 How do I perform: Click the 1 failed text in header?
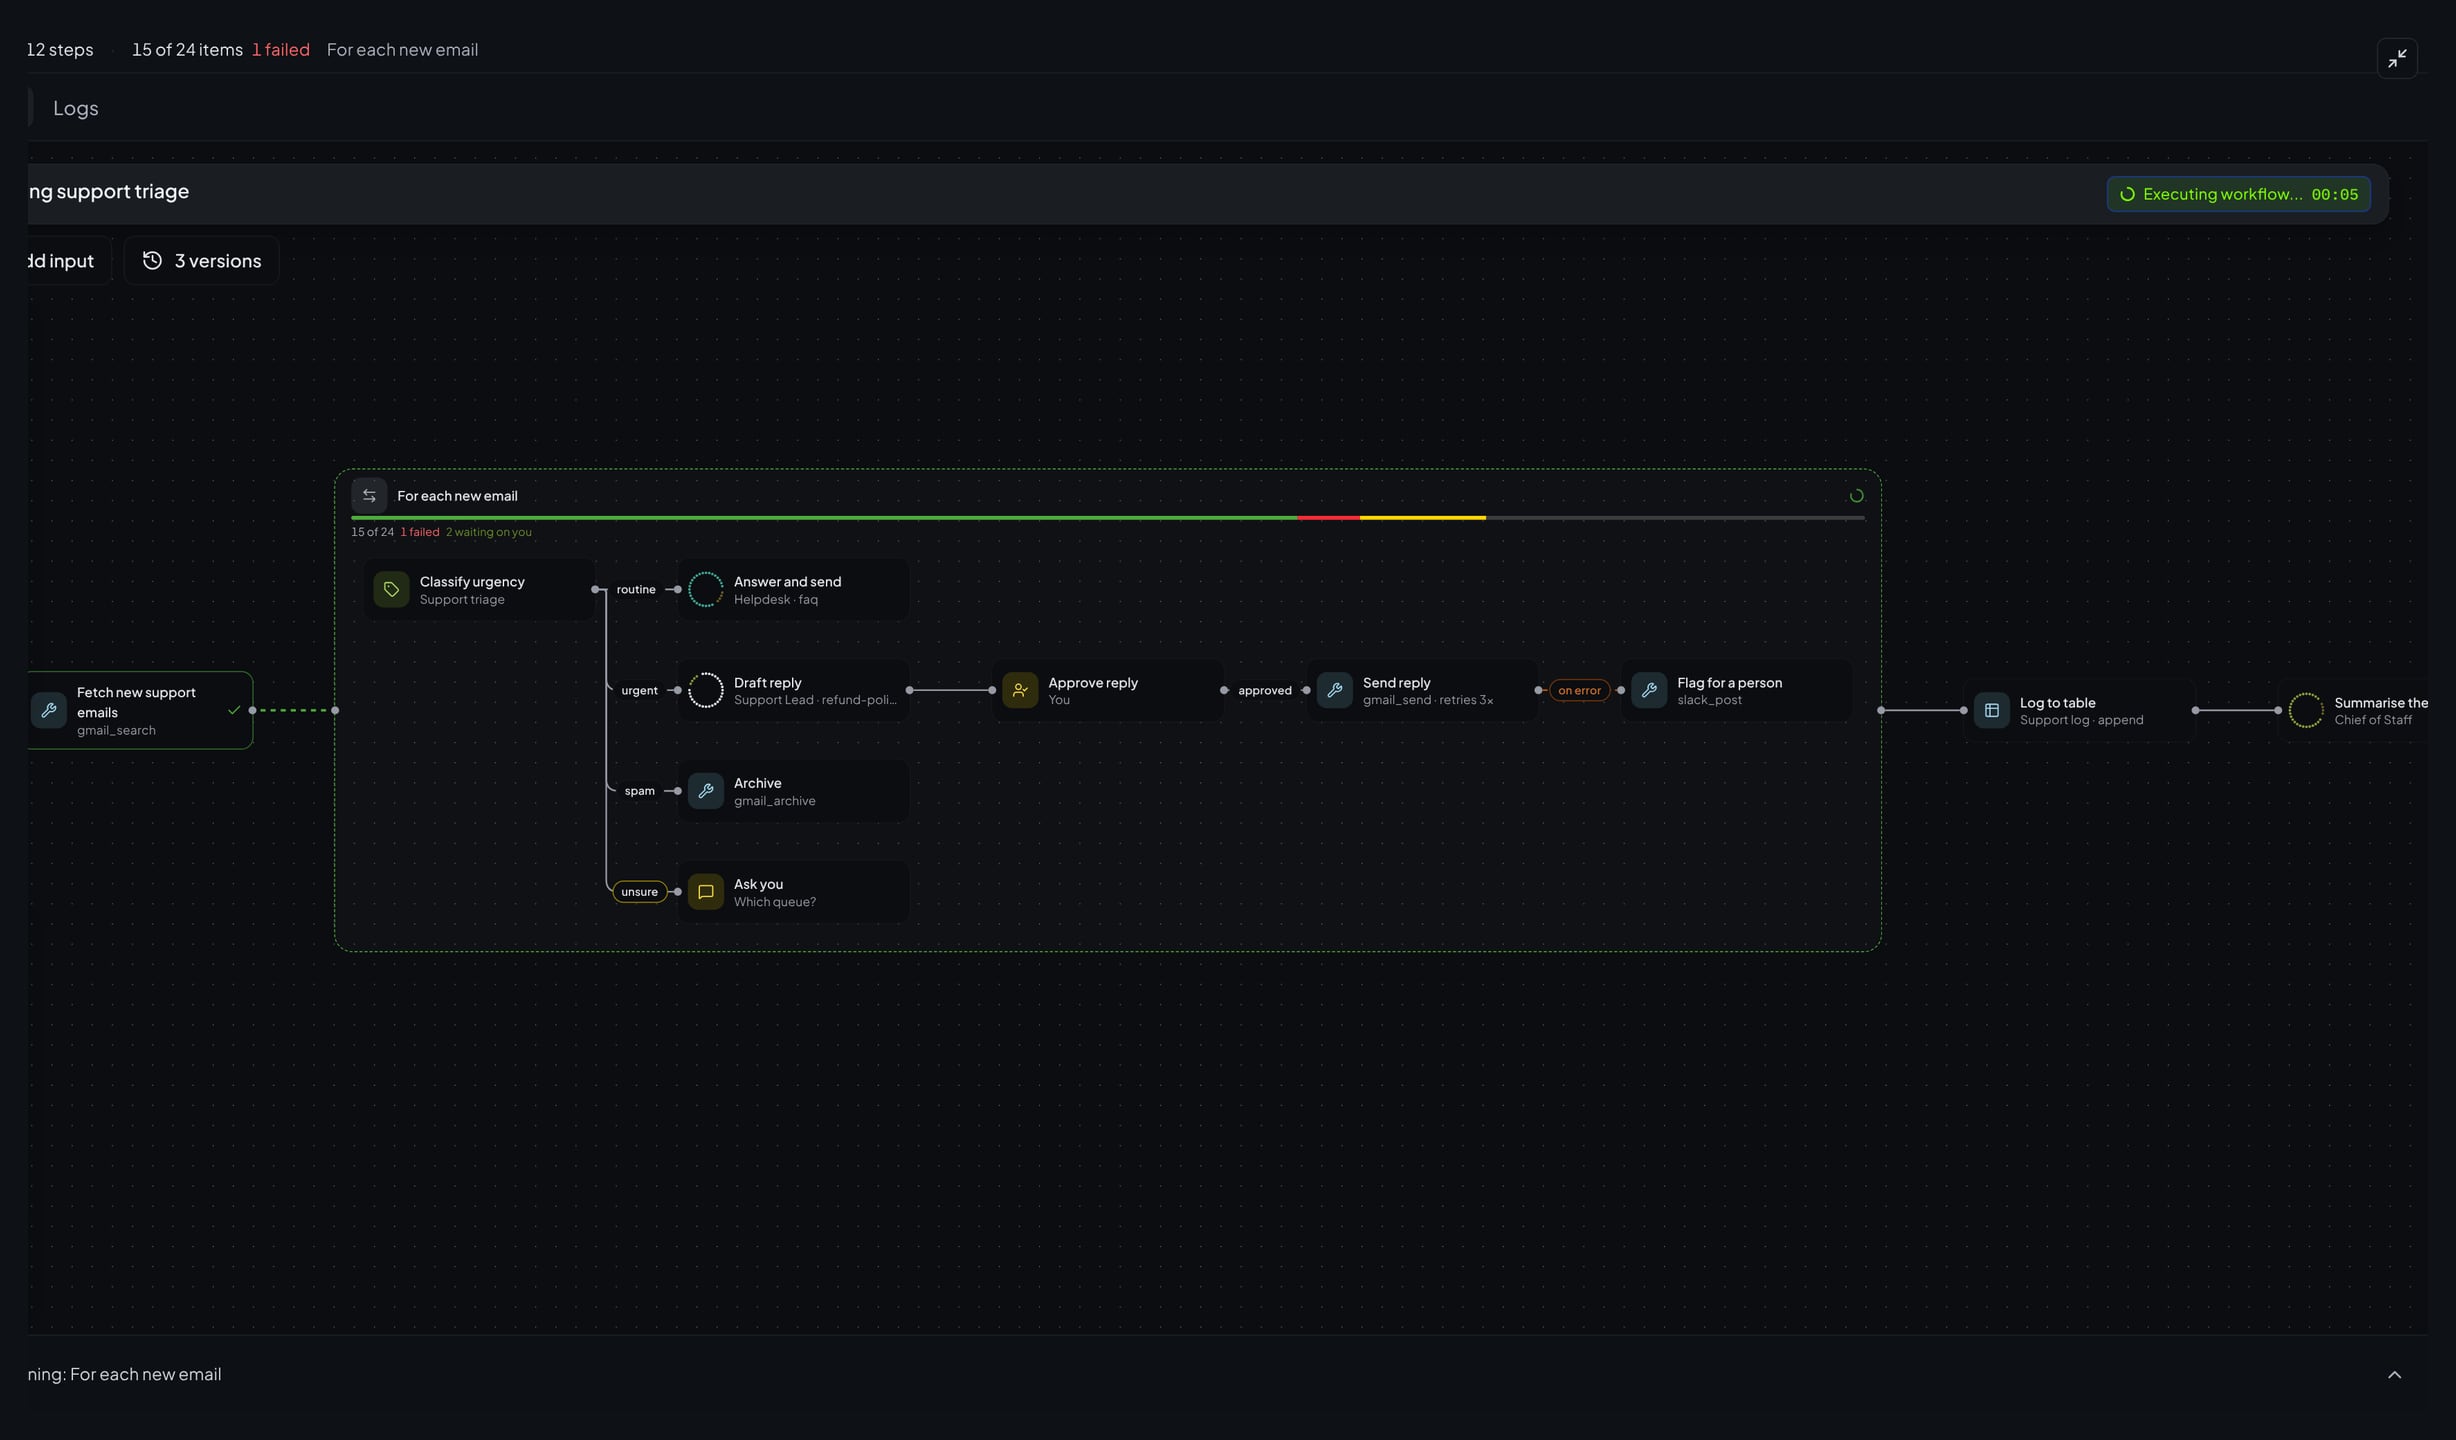[280, 50]
